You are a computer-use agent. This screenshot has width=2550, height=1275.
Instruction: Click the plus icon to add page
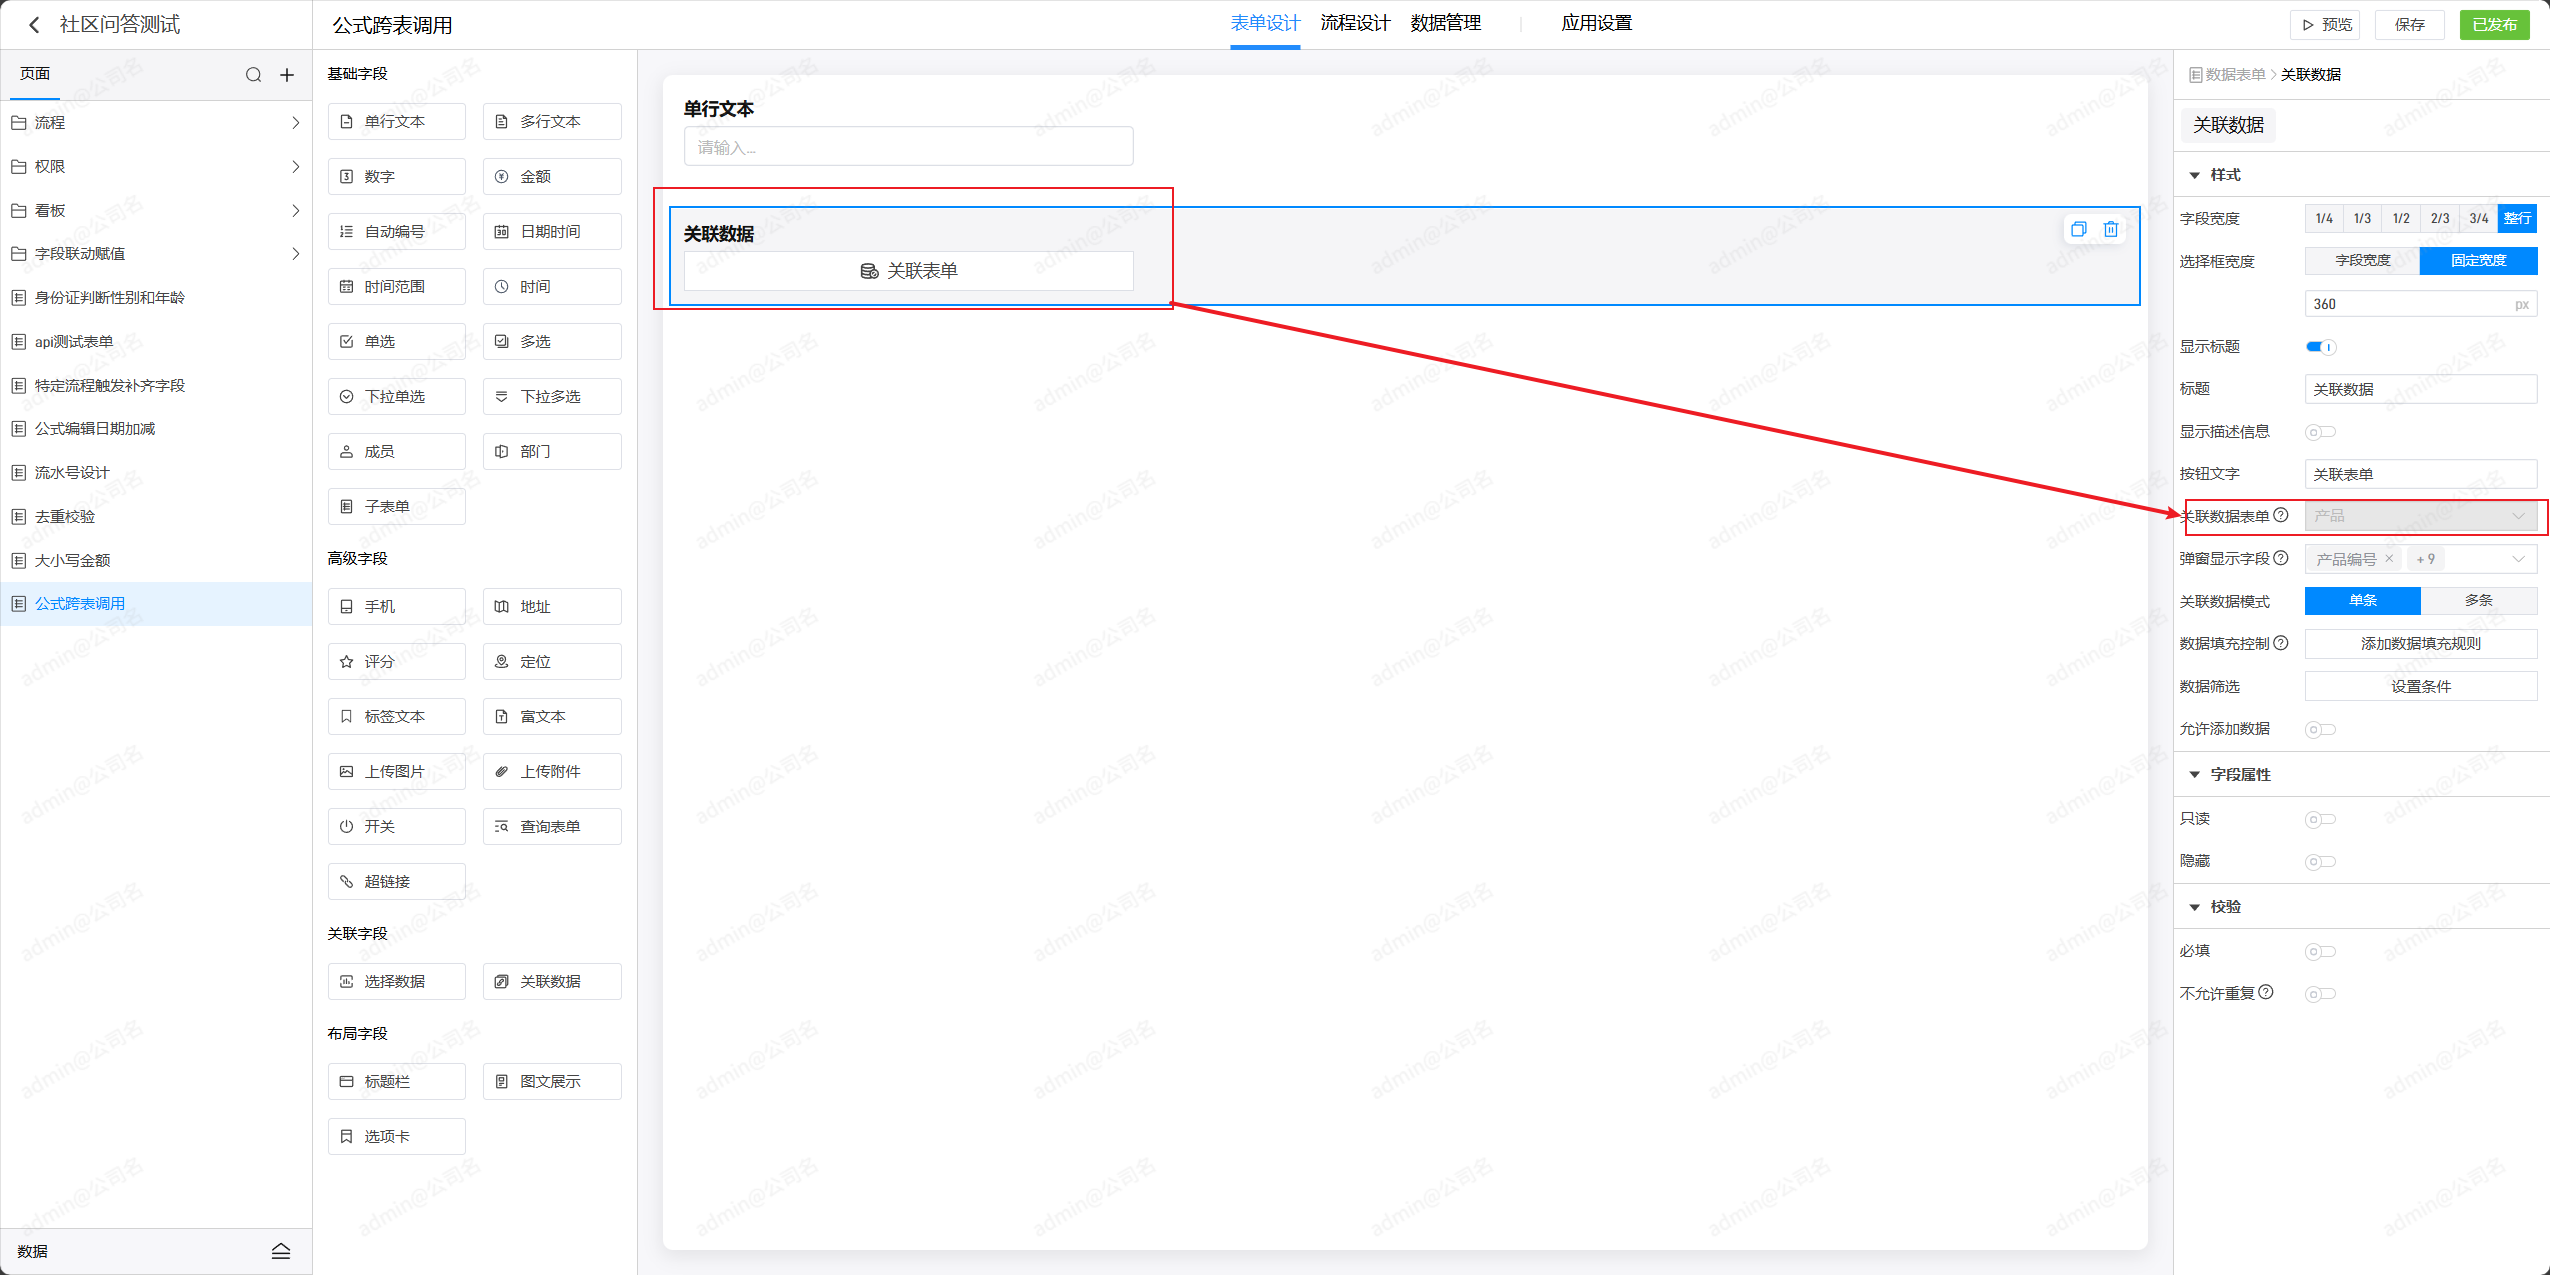(x=287, y=75)
